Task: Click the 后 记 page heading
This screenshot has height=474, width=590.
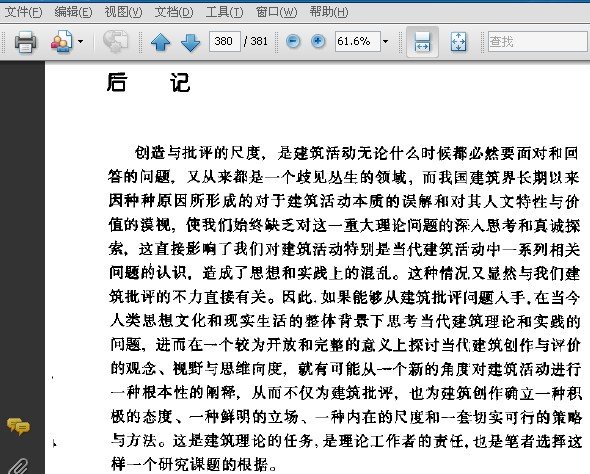Action: pyautogui.click(x=149, y=82)
